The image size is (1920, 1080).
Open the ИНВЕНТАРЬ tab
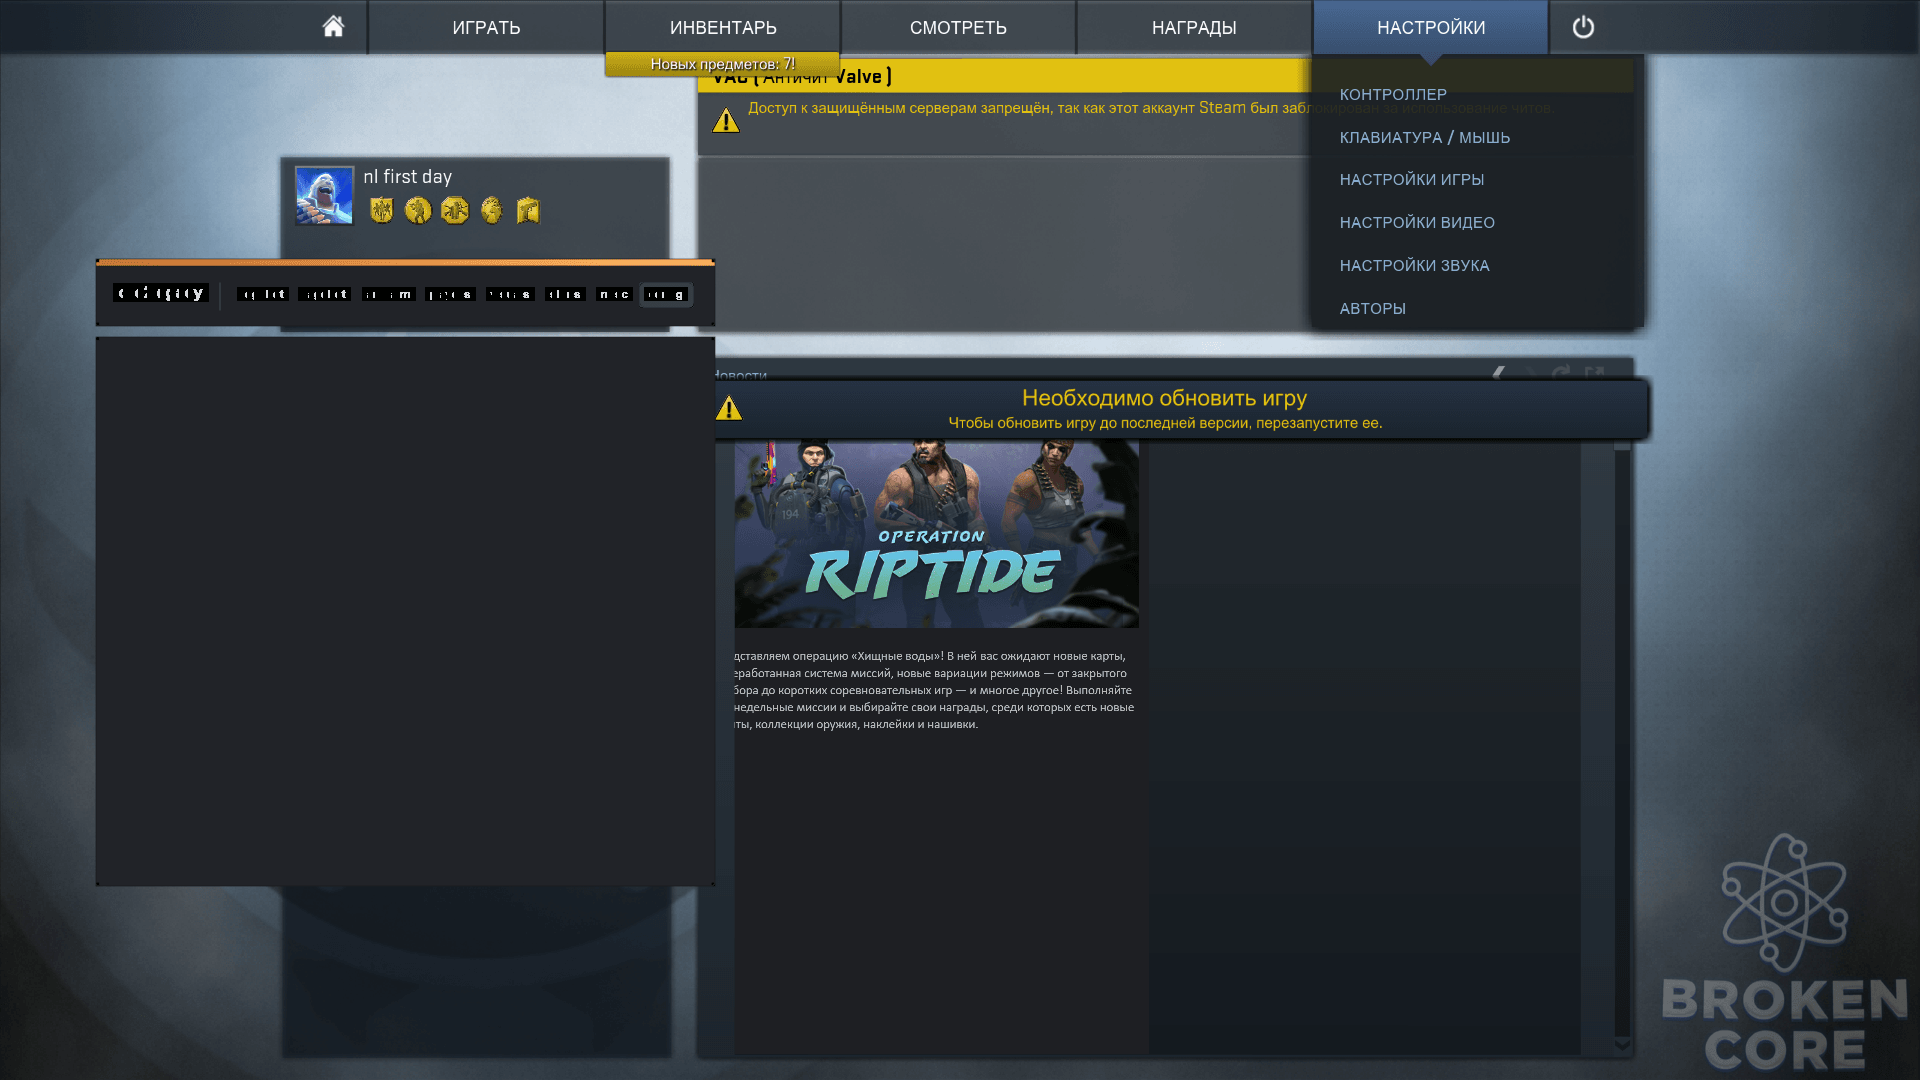pyautogui.click(x=723, y=27)
